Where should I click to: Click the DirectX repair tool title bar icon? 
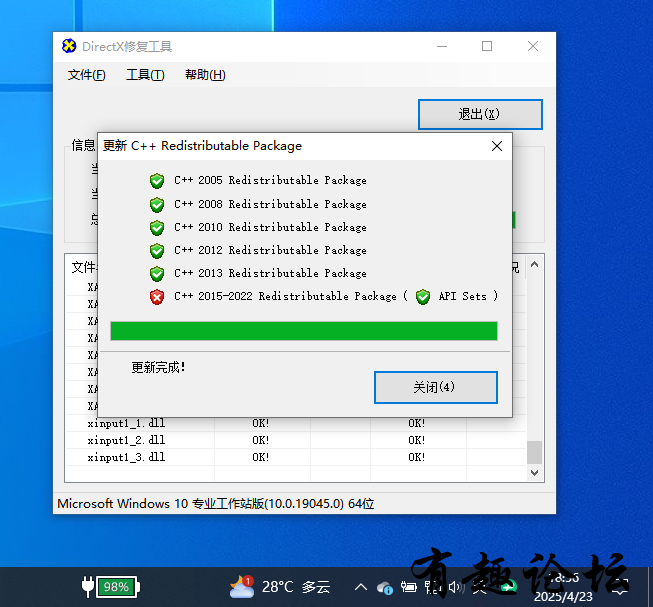pos(69,46)
